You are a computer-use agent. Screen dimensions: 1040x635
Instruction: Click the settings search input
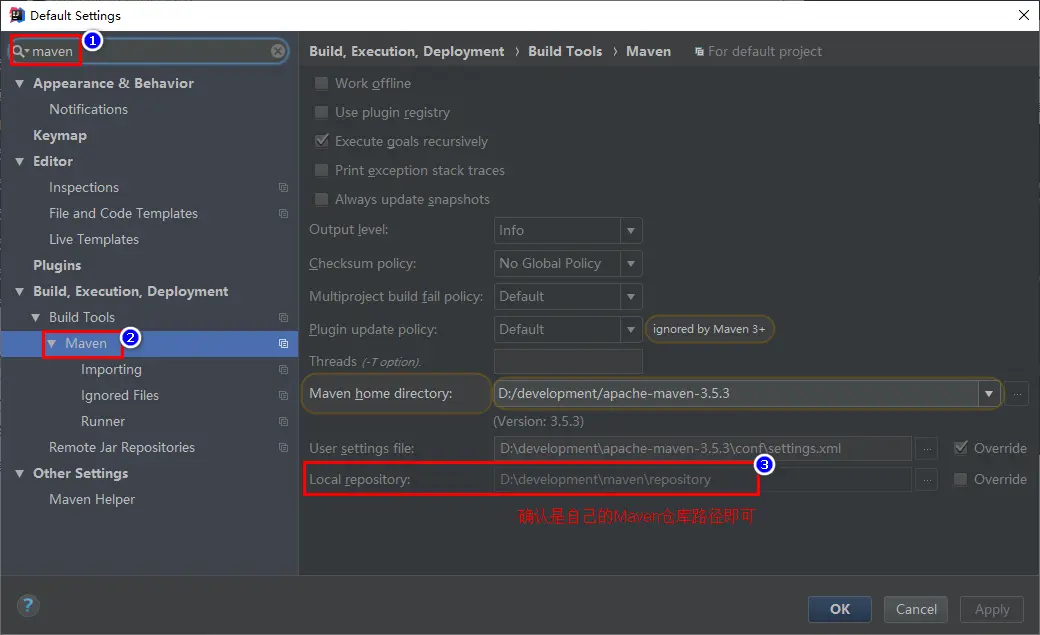tap(149, 51)
